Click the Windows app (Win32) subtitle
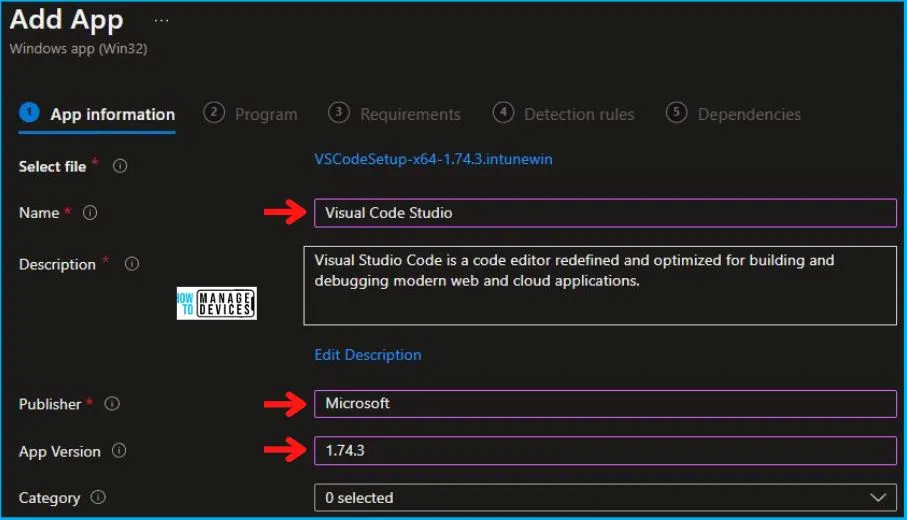Image resolution: width=907 pixels, height=520 pixels. pos(79,49)
